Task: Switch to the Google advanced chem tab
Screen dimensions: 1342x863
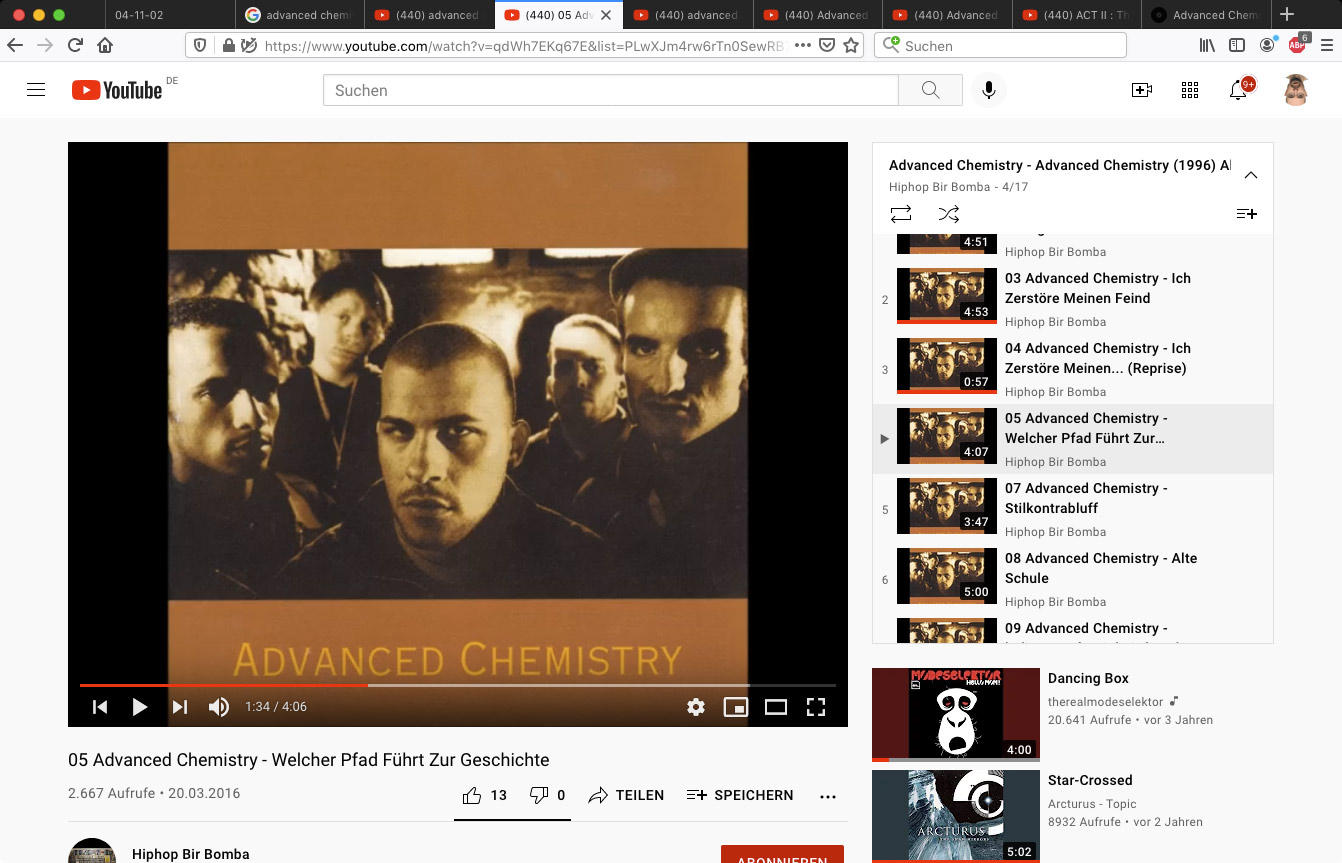Action: [299, 15]
